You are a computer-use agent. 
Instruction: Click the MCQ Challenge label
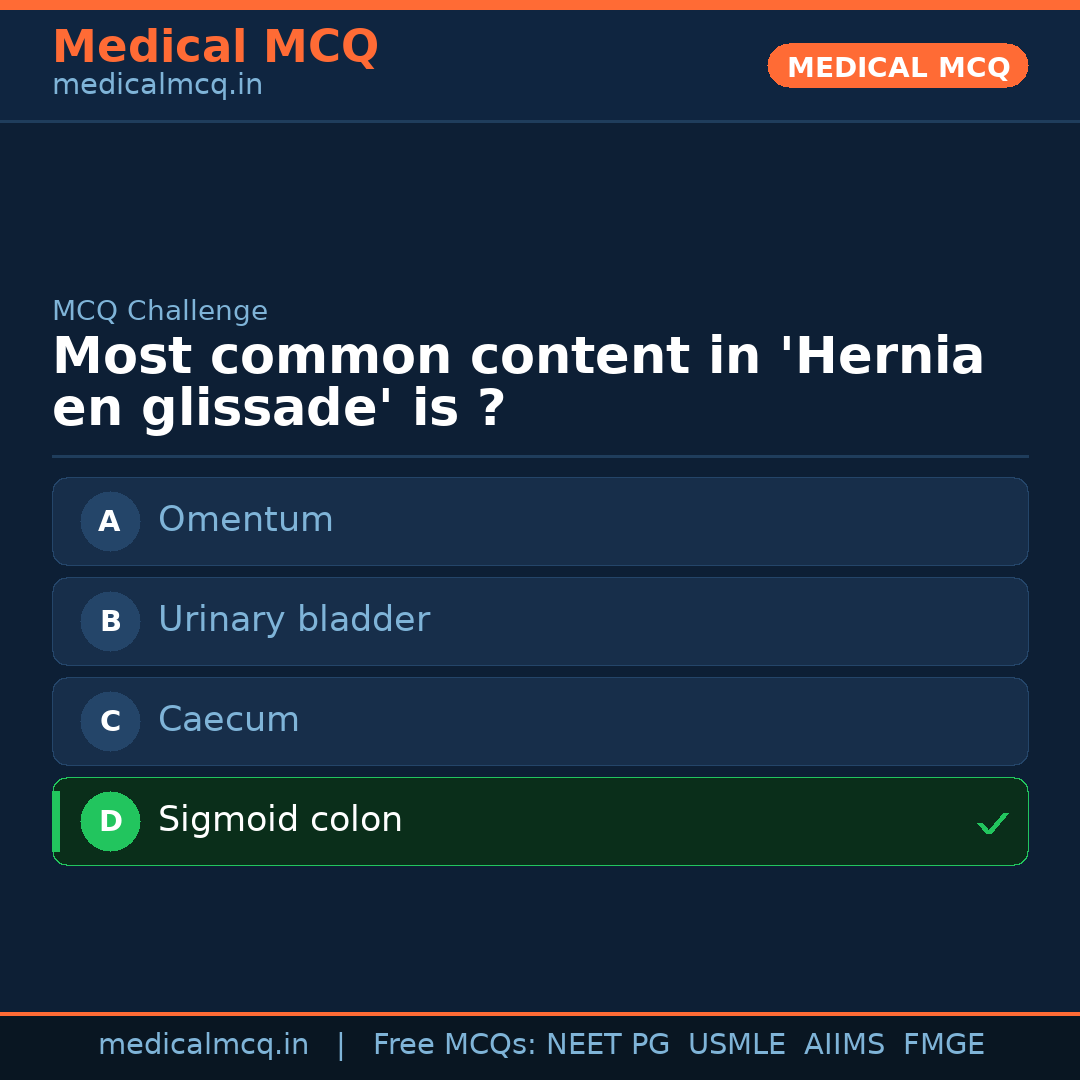tap(160, 311)
